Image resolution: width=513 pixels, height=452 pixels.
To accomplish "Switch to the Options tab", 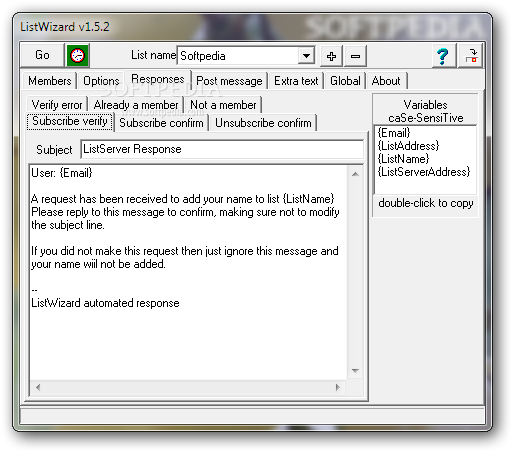I will tap(101, 81).
